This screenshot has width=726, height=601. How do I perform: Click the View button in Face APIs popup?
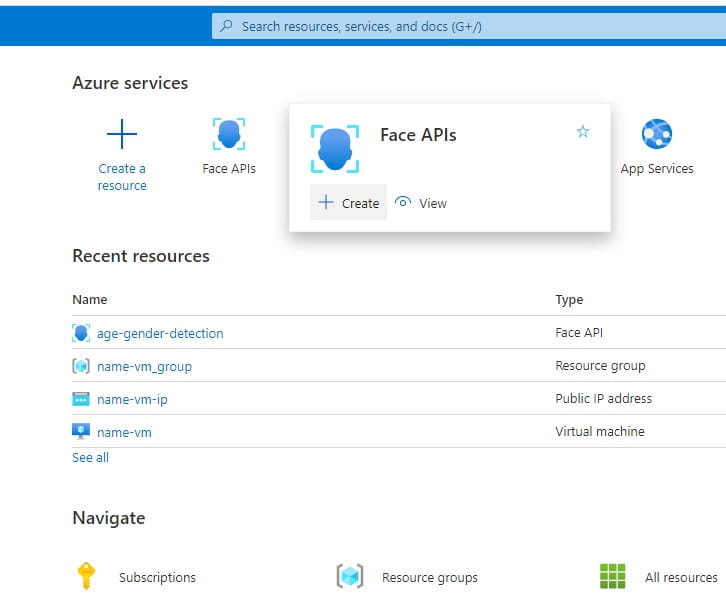tap(420, 203)
